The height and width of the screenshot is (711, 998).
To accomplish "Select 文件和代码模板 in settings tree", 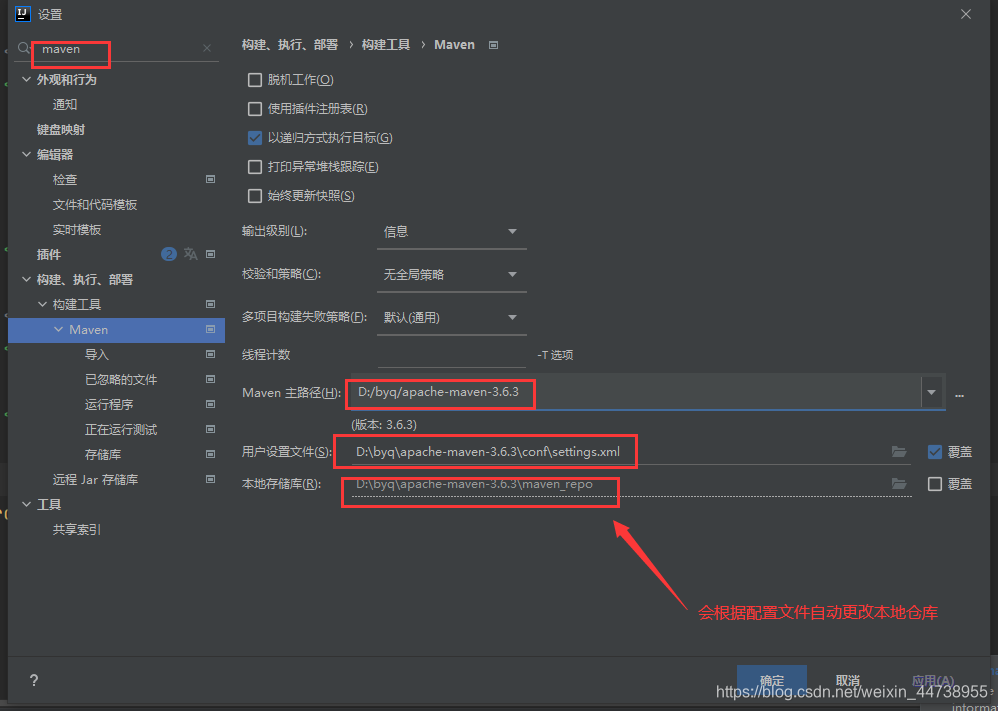I will click(95, 205).
